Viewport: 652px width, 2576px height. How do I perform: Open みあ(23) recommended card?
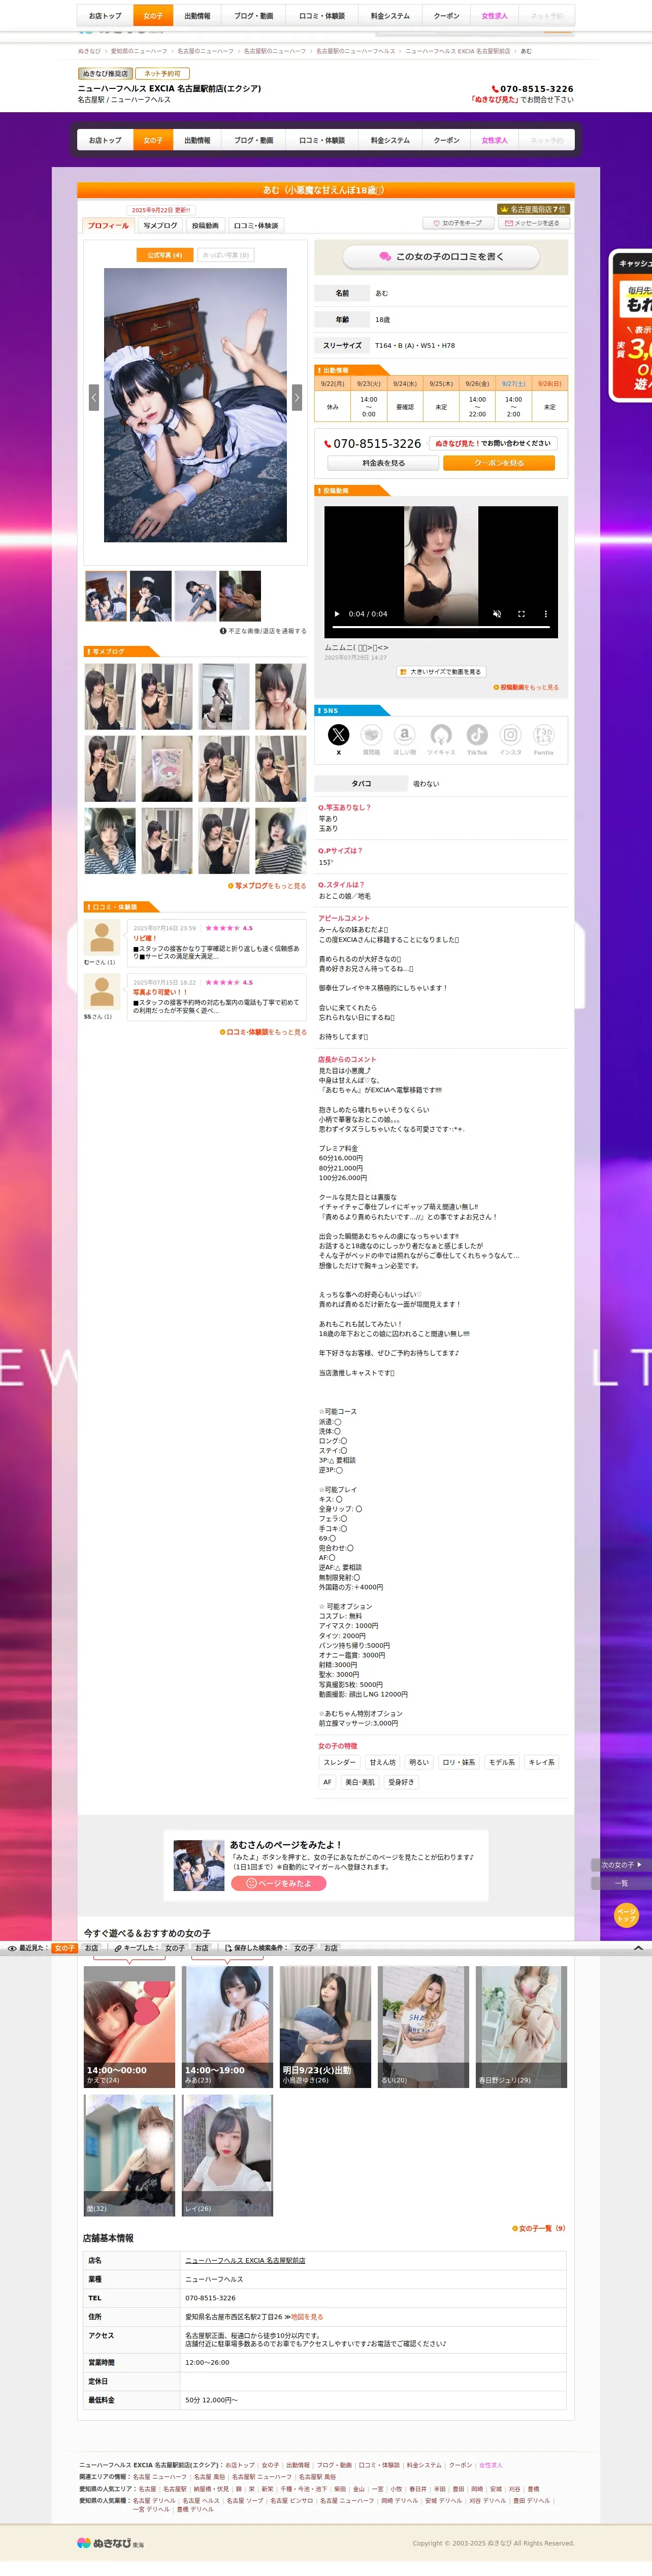coord(227,2026)
